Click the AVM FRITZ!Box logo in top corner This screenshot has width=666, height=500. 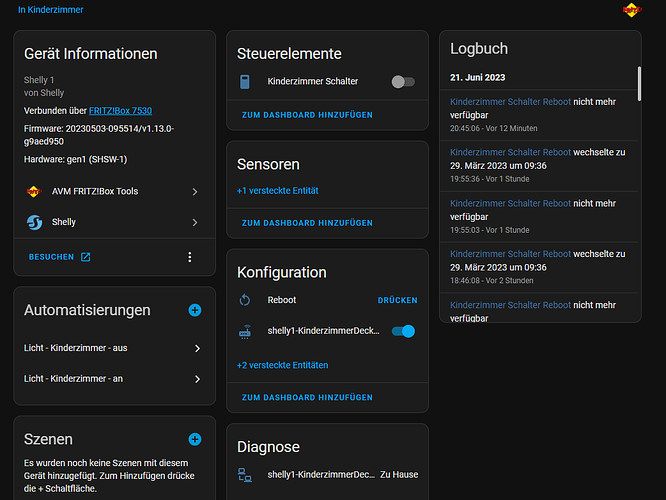tap(631, 10)
